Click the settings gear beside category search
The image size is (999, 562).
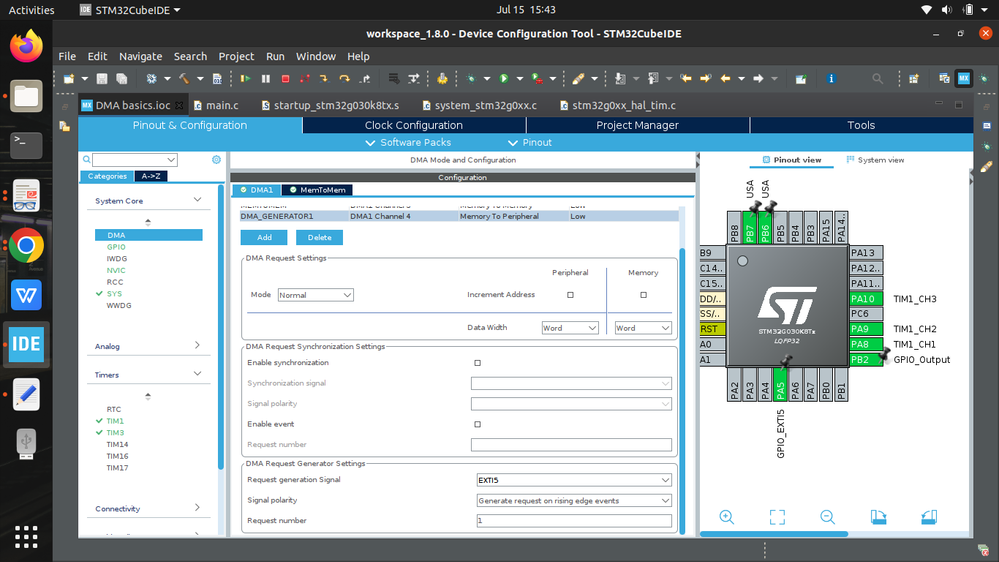[x=217, y=159]
